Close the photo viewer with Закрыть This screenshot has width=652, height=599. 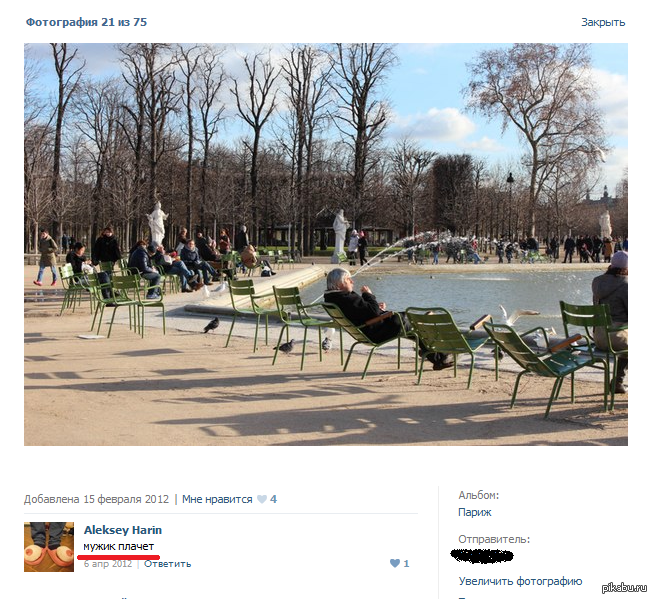[603, 22]
